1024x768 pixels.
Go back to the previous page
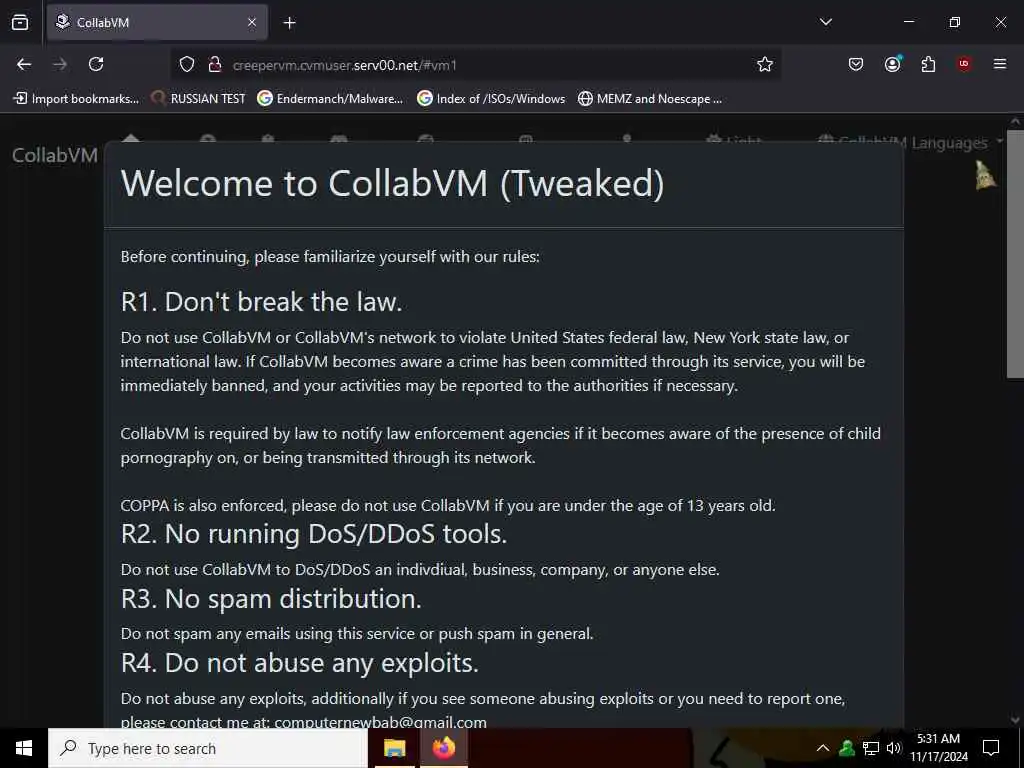tap(24, 64)
